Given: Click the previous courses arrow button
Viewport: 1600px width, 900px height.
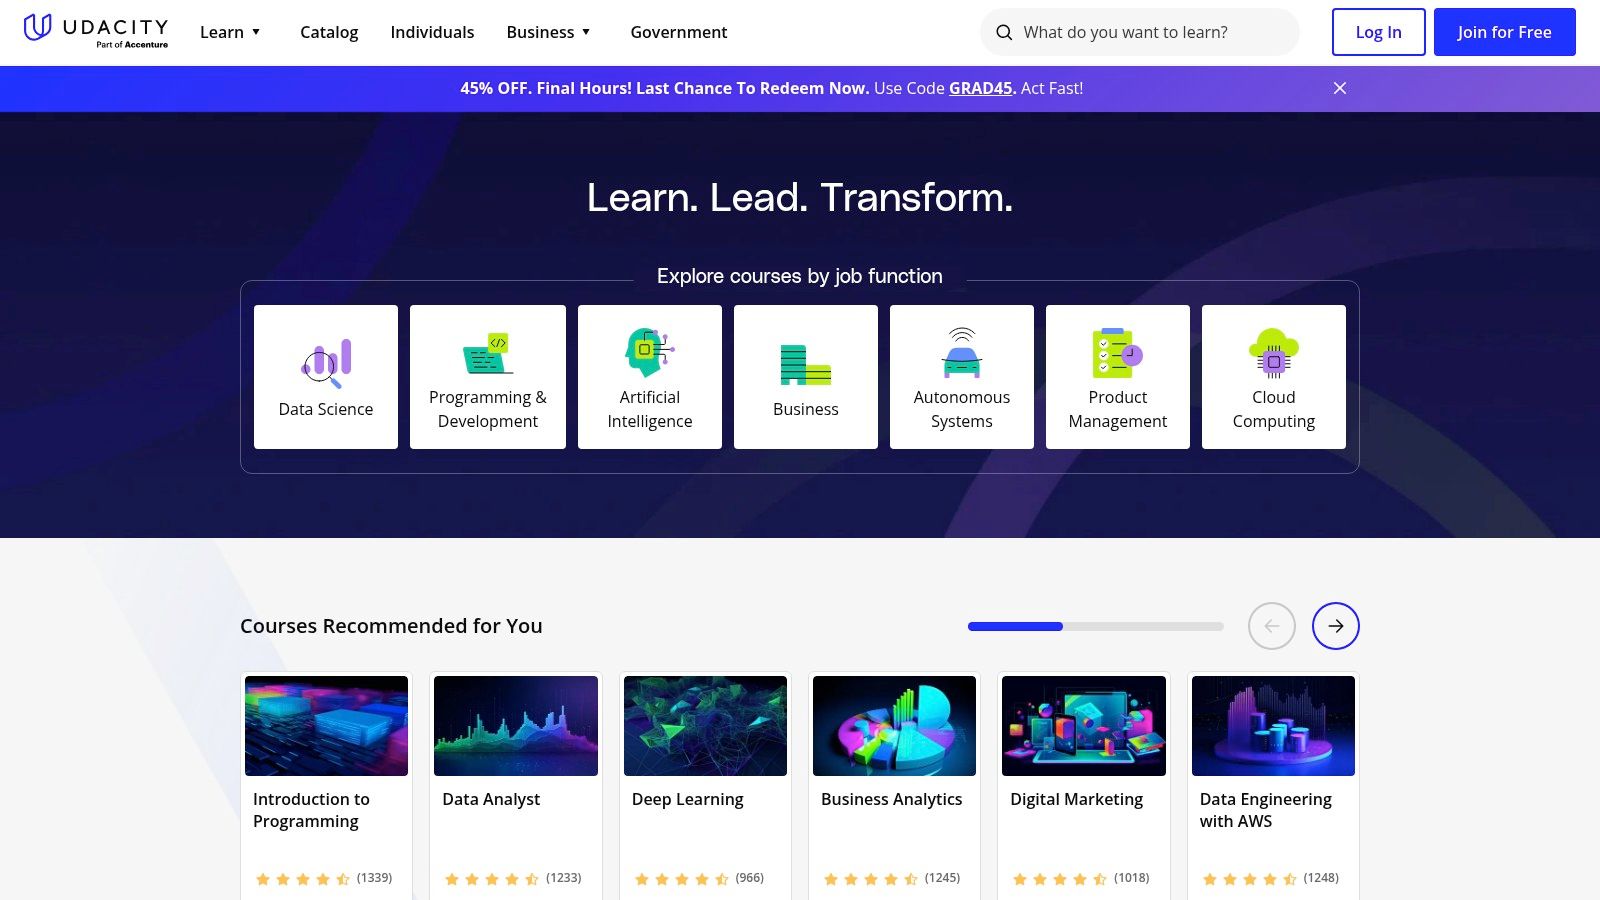Looking at the screenshot, I should pos(1272,626).
